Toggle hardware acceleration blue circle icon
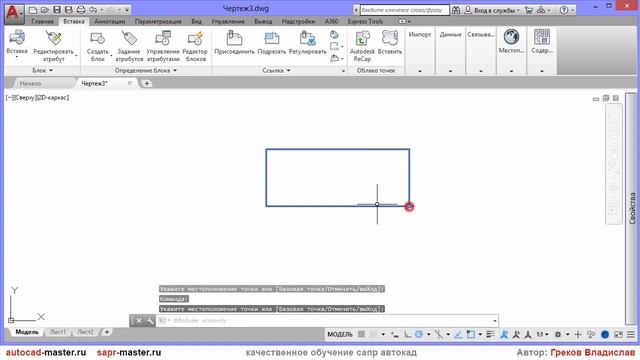The width and height of the screenshot is (640, 360). pos(605,334)
